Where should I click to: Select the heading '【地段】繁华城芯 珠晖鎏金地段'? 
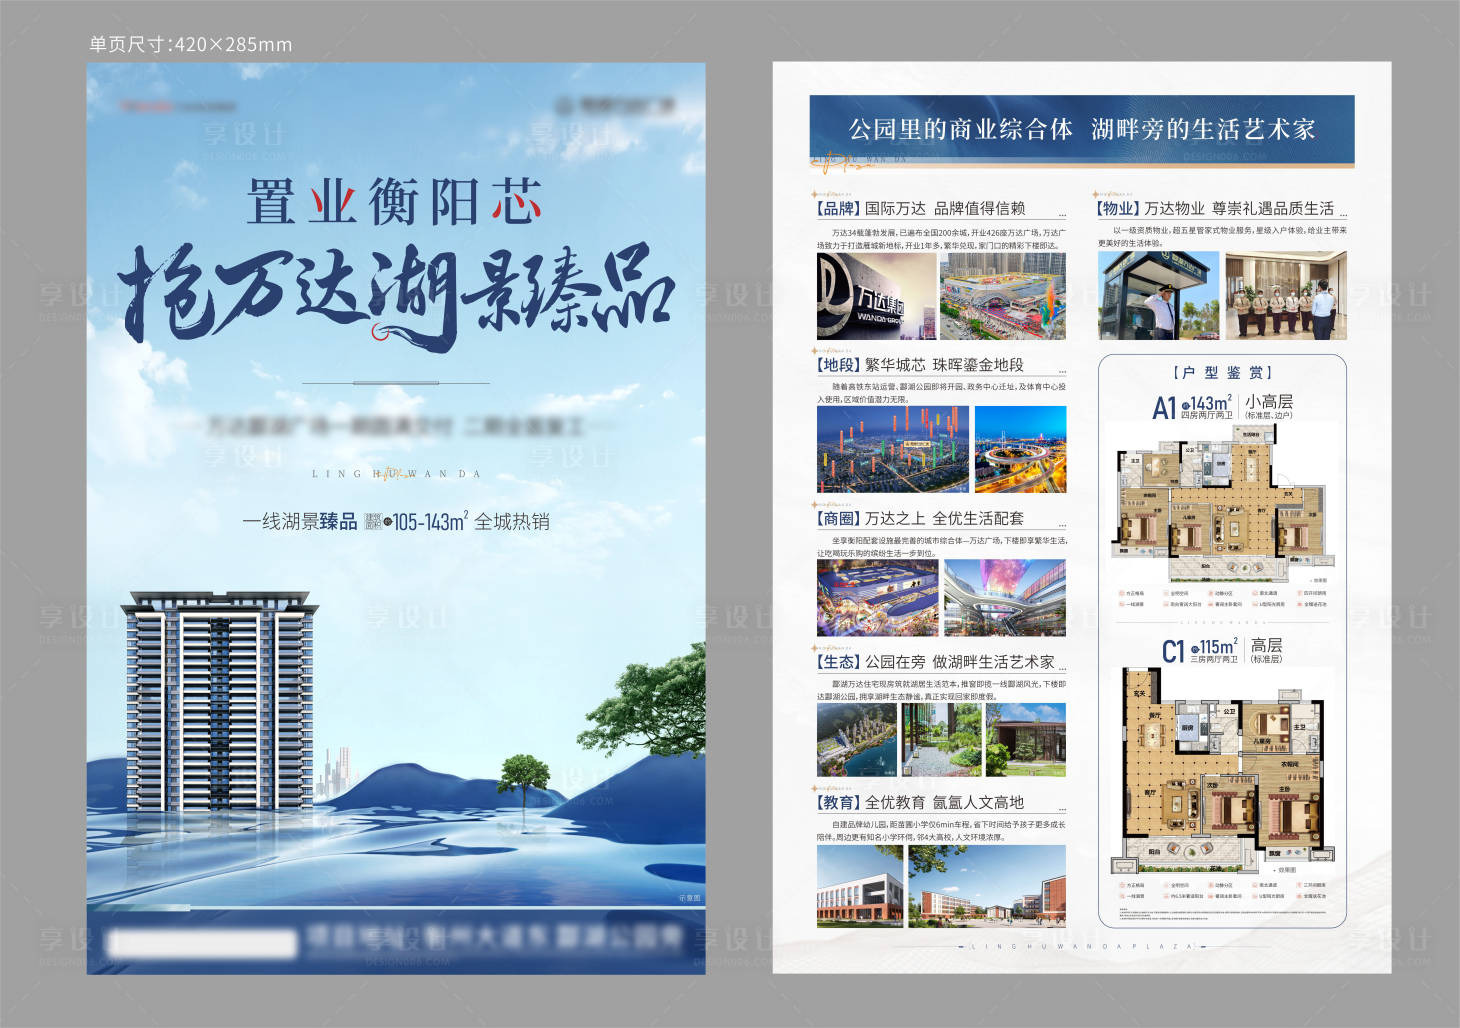[x=919, y=365]
